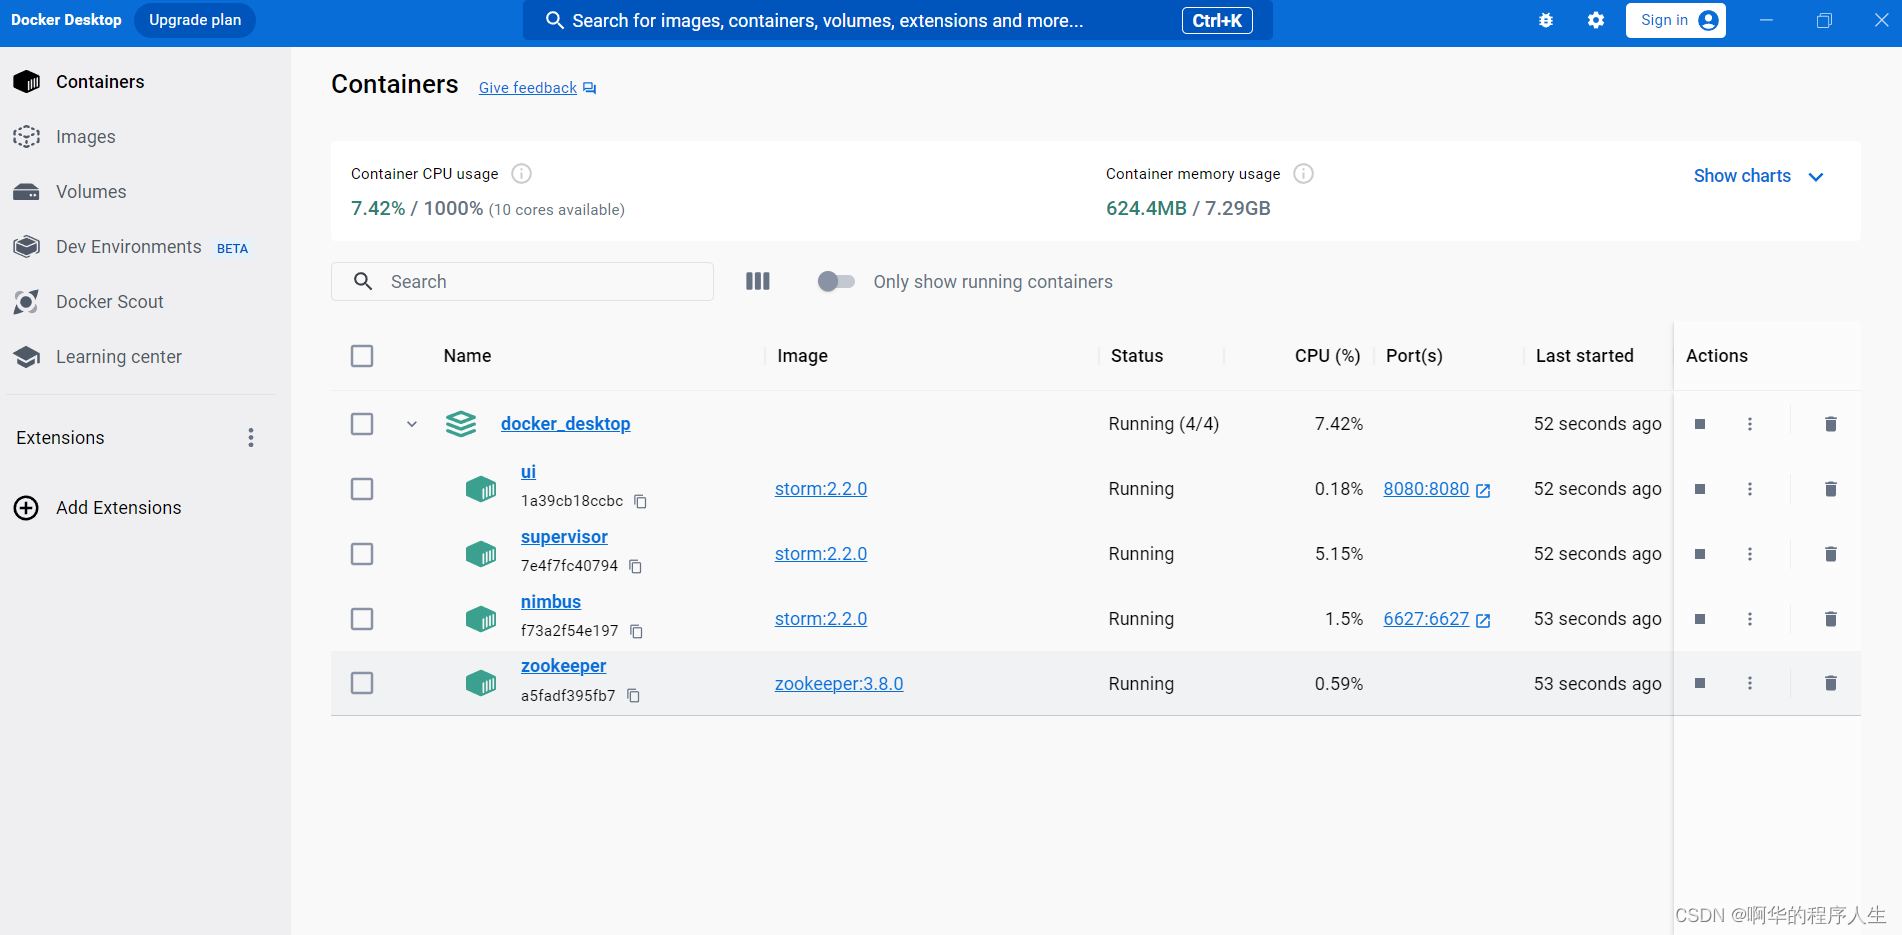Collapse the docker_desktop group chevron
Viewport: 1902px width, 935px height.
tap(412, 424)
